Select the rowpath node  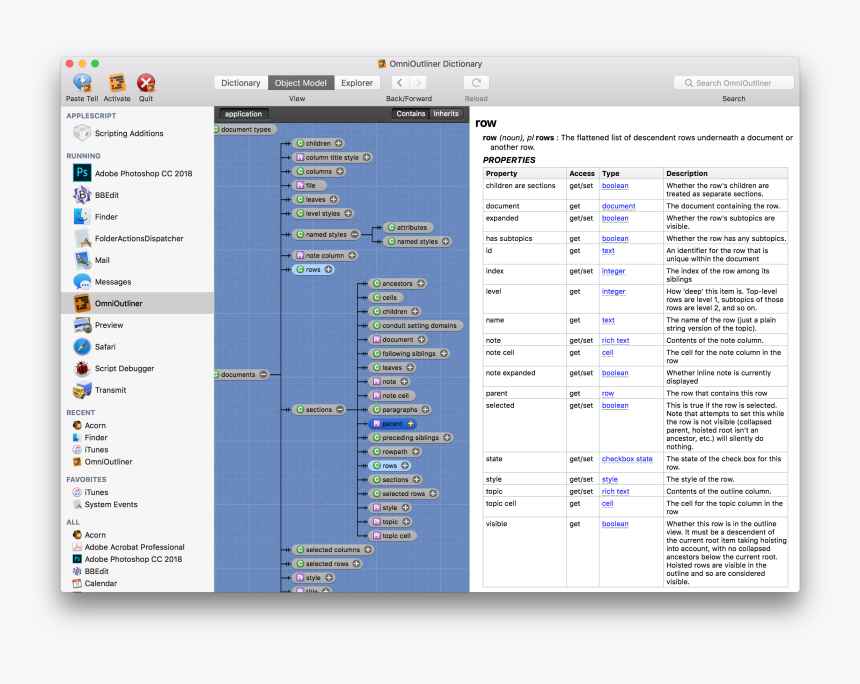click(x=395, y=452)
